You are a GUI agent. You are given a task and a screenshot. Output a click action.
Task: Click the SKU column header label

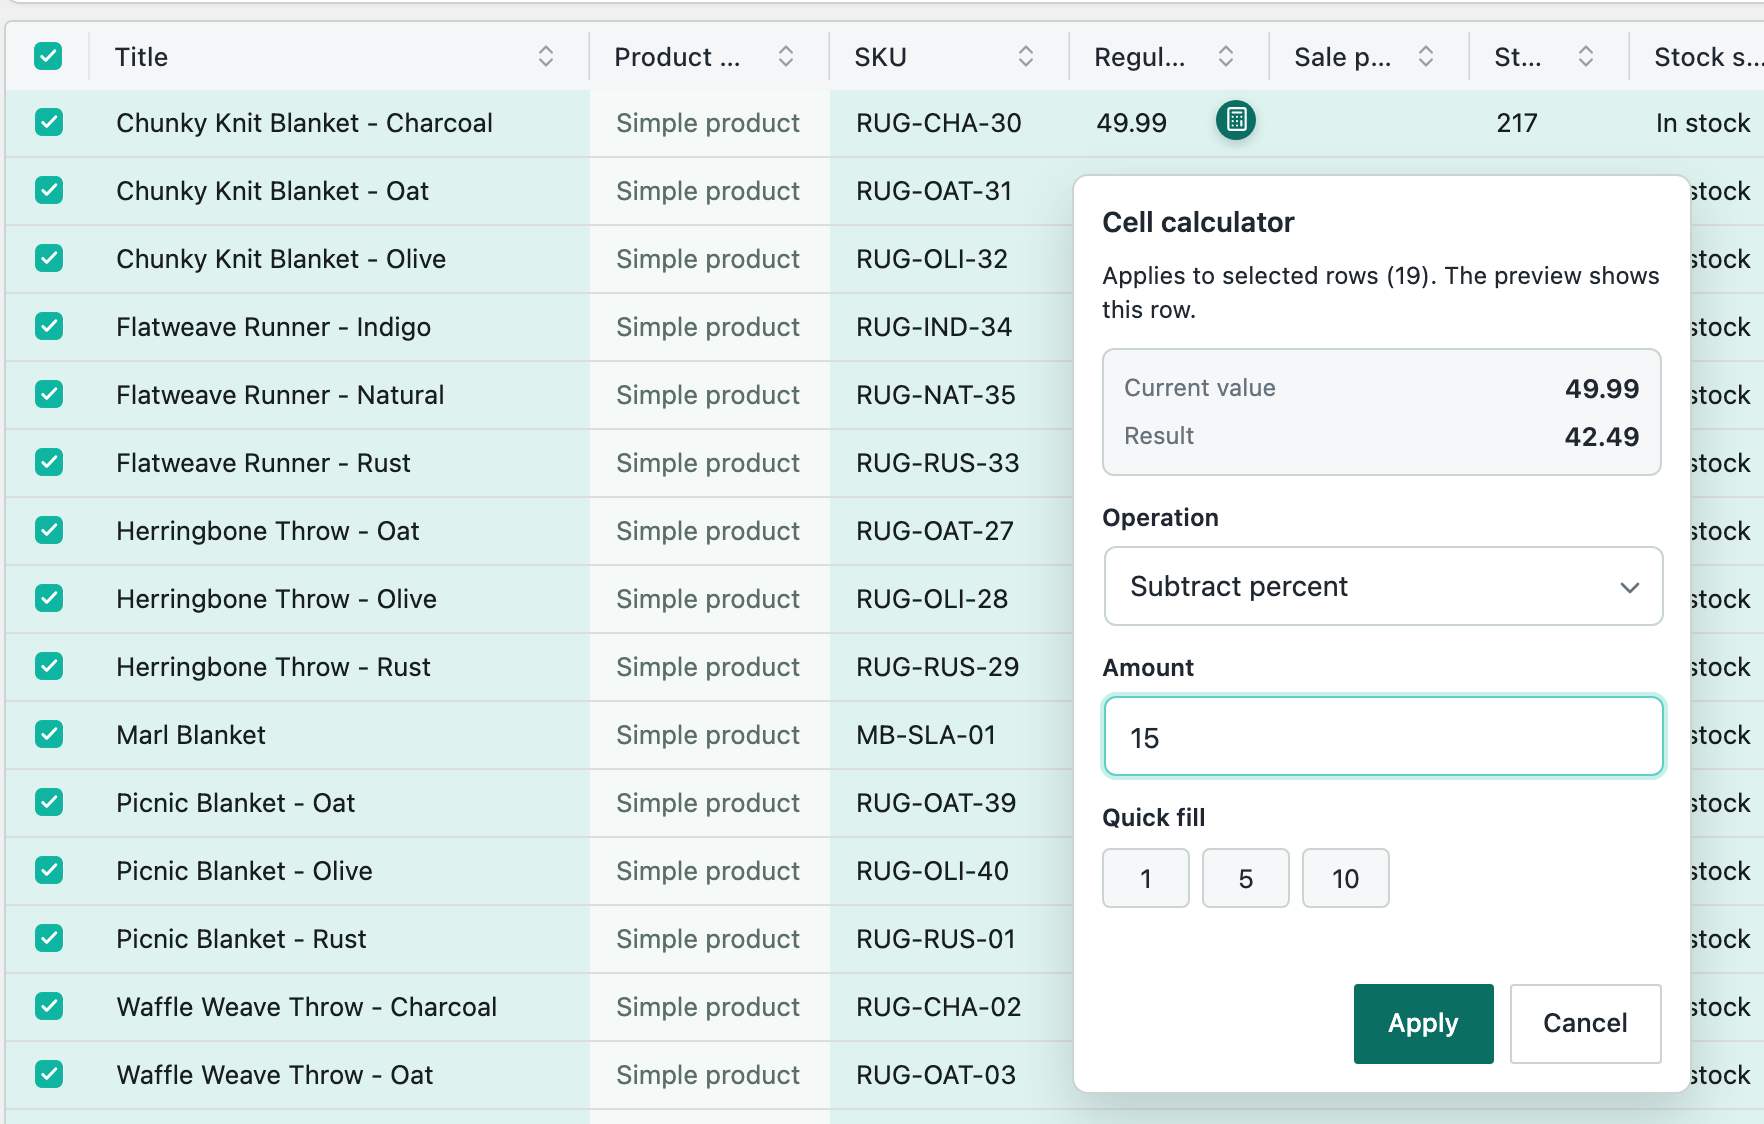point(880,57)
